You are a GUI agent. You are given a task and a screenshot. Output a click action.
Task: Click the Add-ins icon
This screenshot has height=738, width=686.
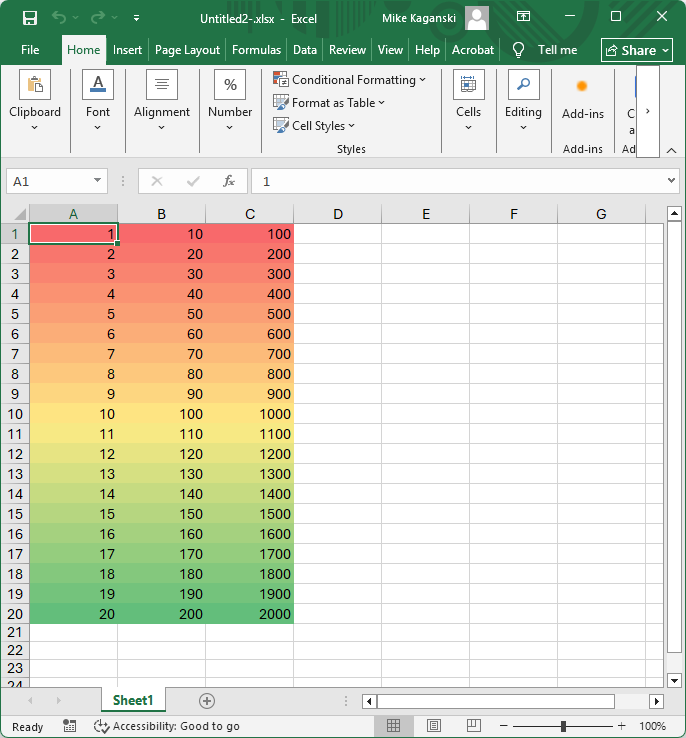pyautogui.click(x=582, y=87)
